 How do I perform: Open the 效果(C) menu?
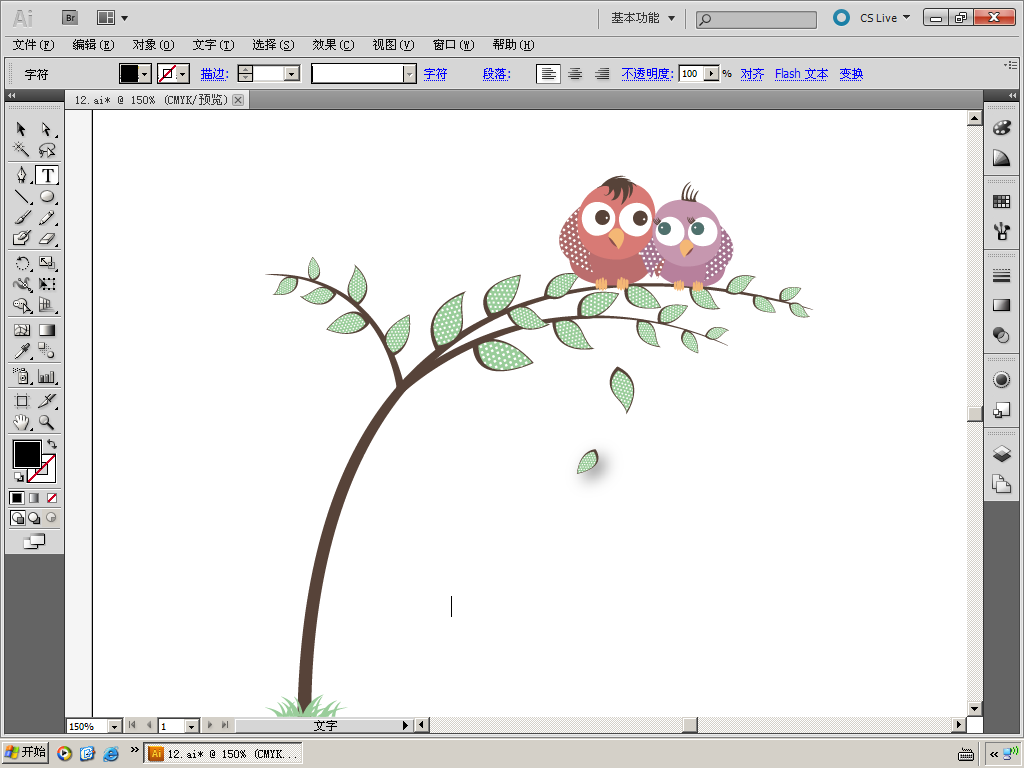[x=333, y=45]
